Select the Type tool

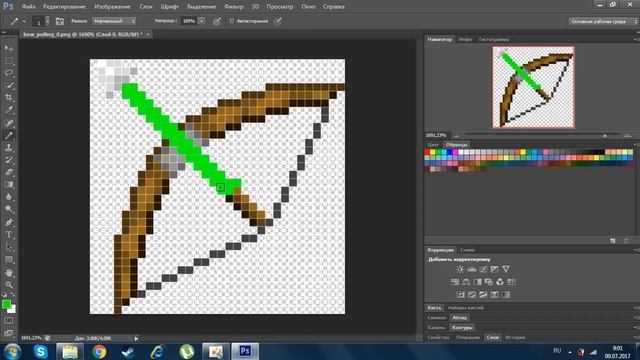point(9,235)
